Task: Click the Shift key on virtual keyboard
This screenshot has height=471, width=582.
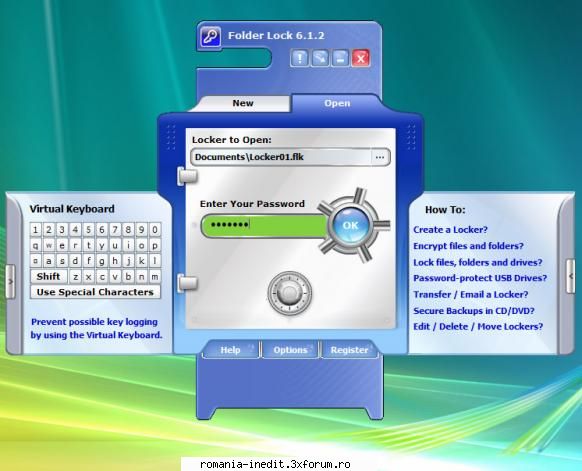Action: (x=49, y=277)
